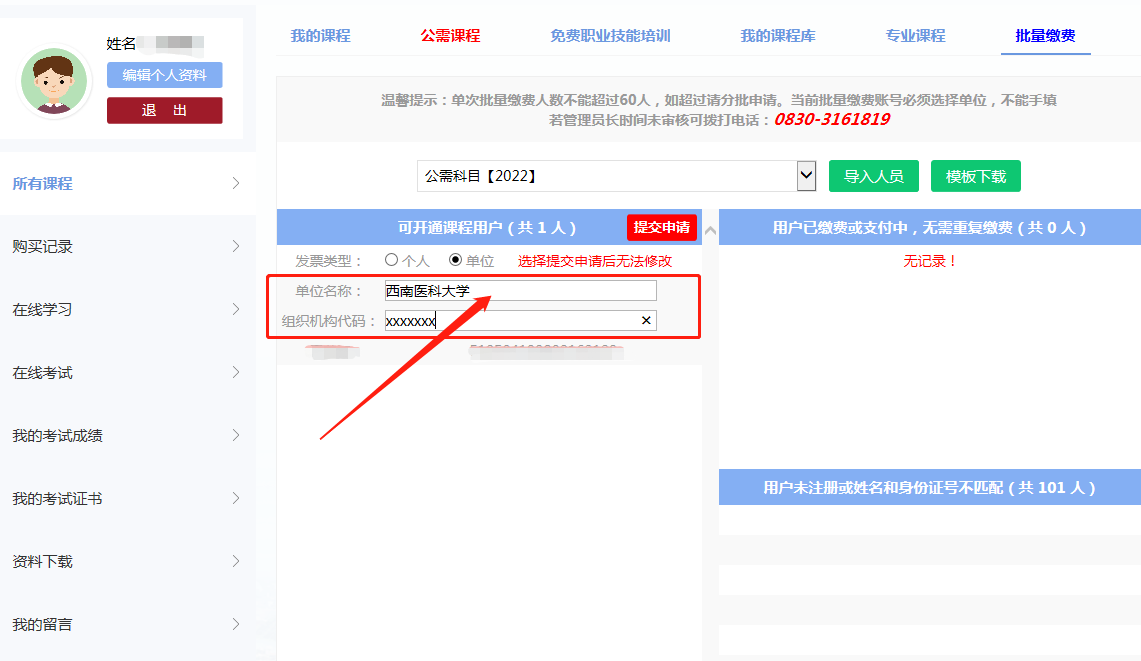Open the 在线考试 sidebar entry

(x=127, y=373)
